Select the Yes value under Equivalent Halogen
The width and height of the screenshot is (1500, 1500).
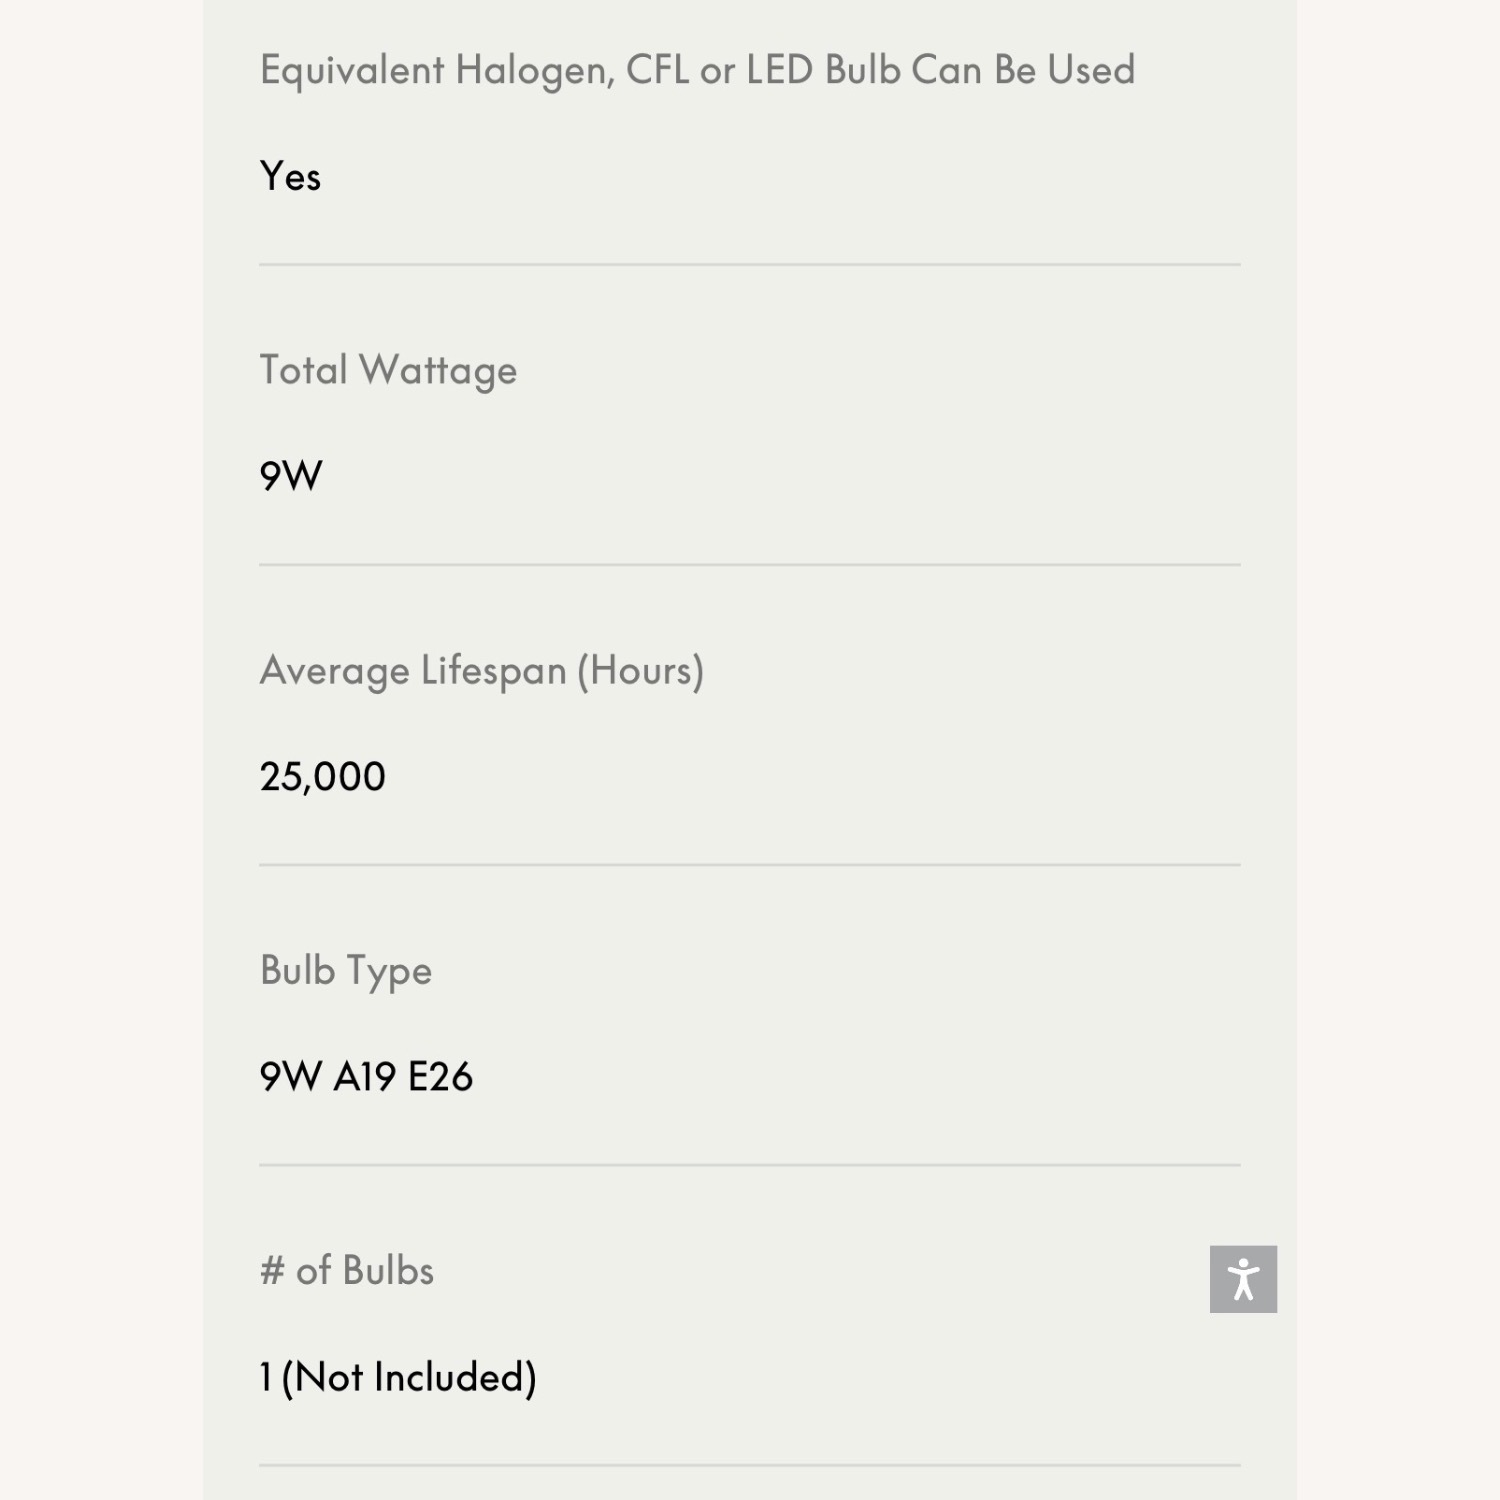[x=290, y=177]
